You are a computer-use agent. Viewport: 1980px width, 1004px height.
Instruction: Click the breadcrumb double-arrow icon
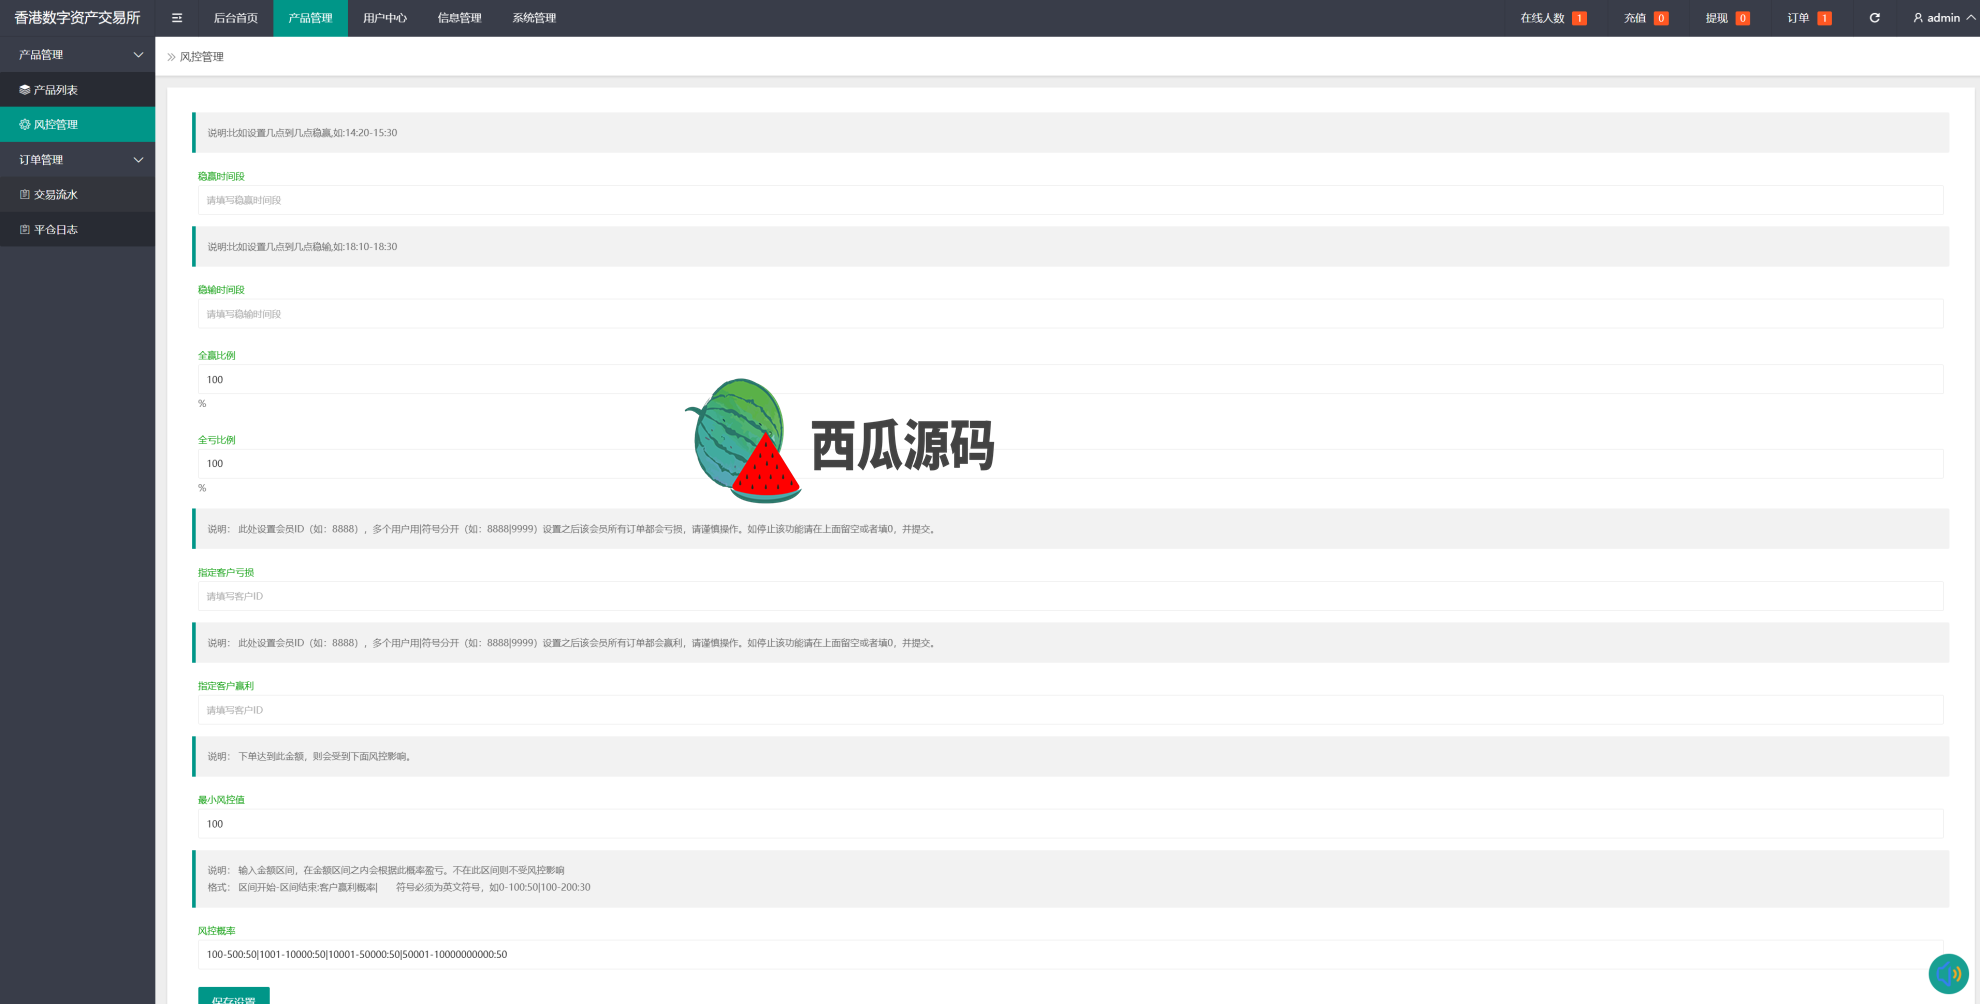coord(172,57)
